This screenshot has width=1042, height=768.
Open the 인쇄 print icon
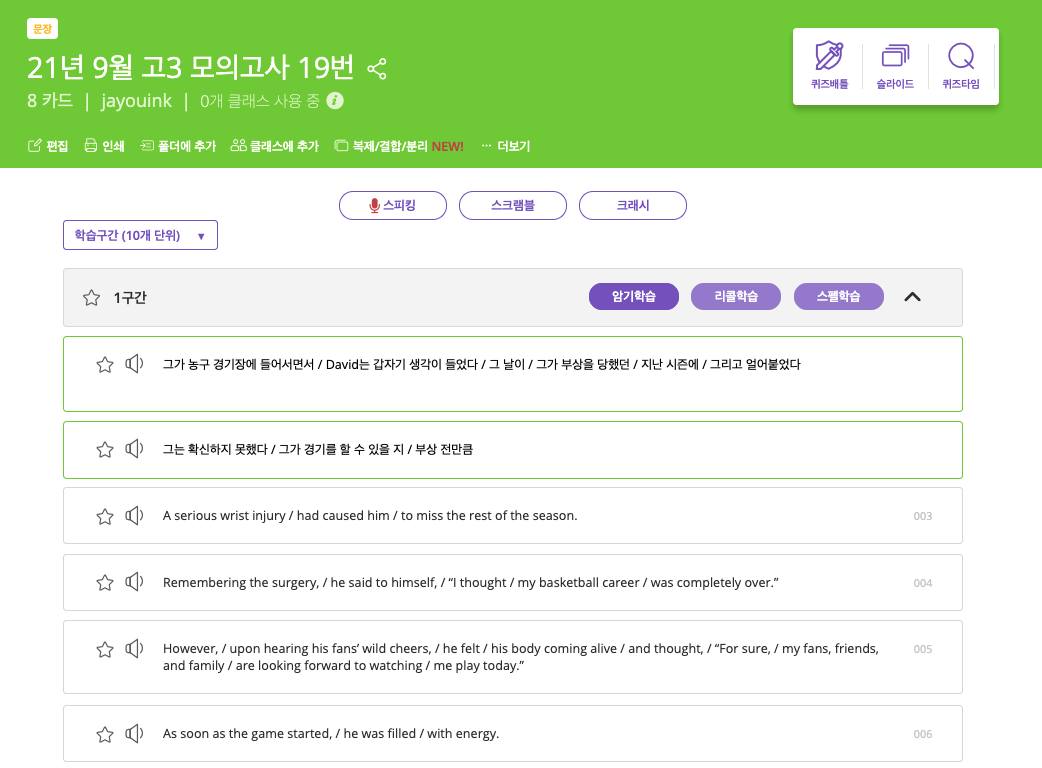(104, 144)
